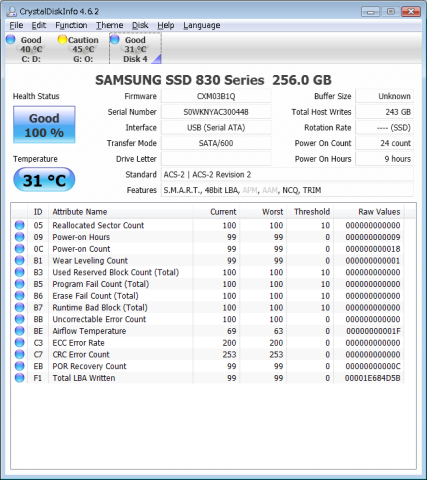Click the Power On Hours value 9 hours
The height and width of the screenshot is (480, 427).
pyautogui.click(x=384, y=159)
